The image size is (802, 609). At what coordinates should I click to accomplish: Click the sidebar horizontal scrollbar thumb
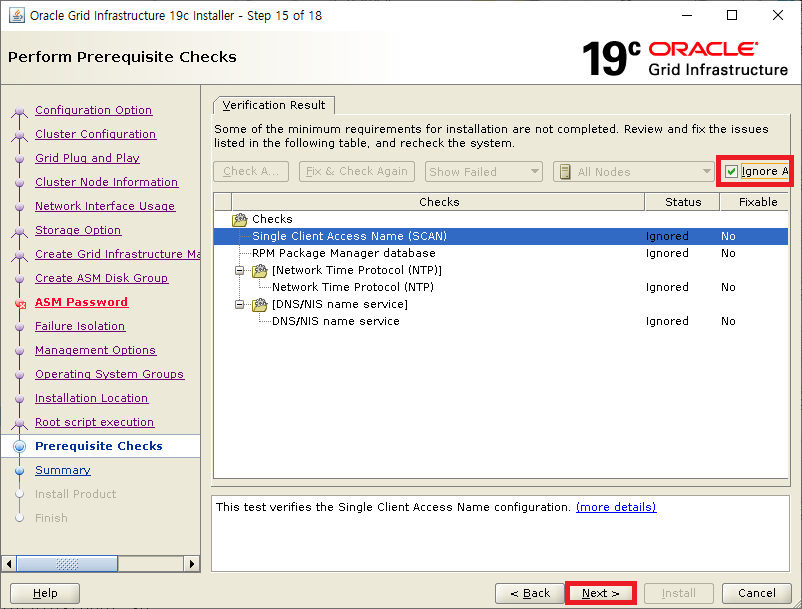pos(68,564)
